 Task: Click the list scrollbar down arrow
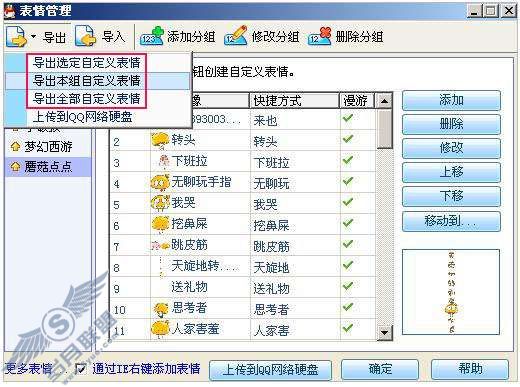[384, 332]
